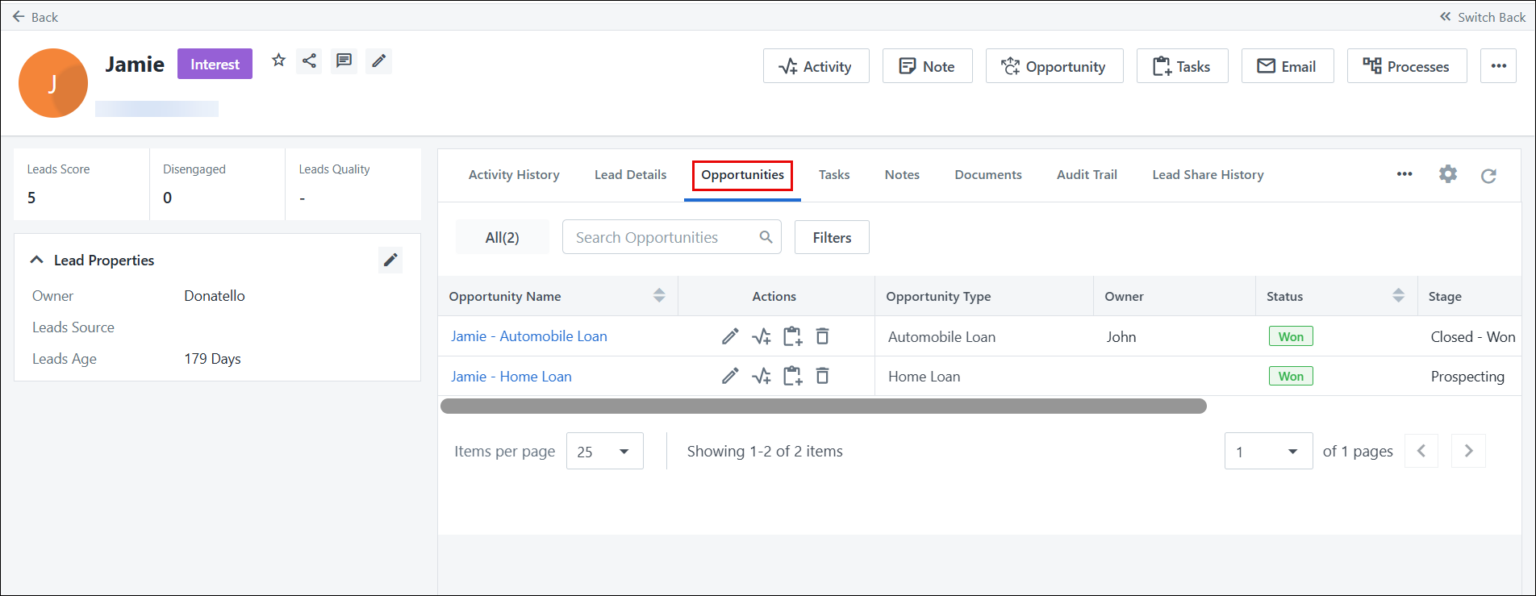Star the lead Jamie as favorite
This screenshot has height=596, width=1536.
tap(278, 60)
